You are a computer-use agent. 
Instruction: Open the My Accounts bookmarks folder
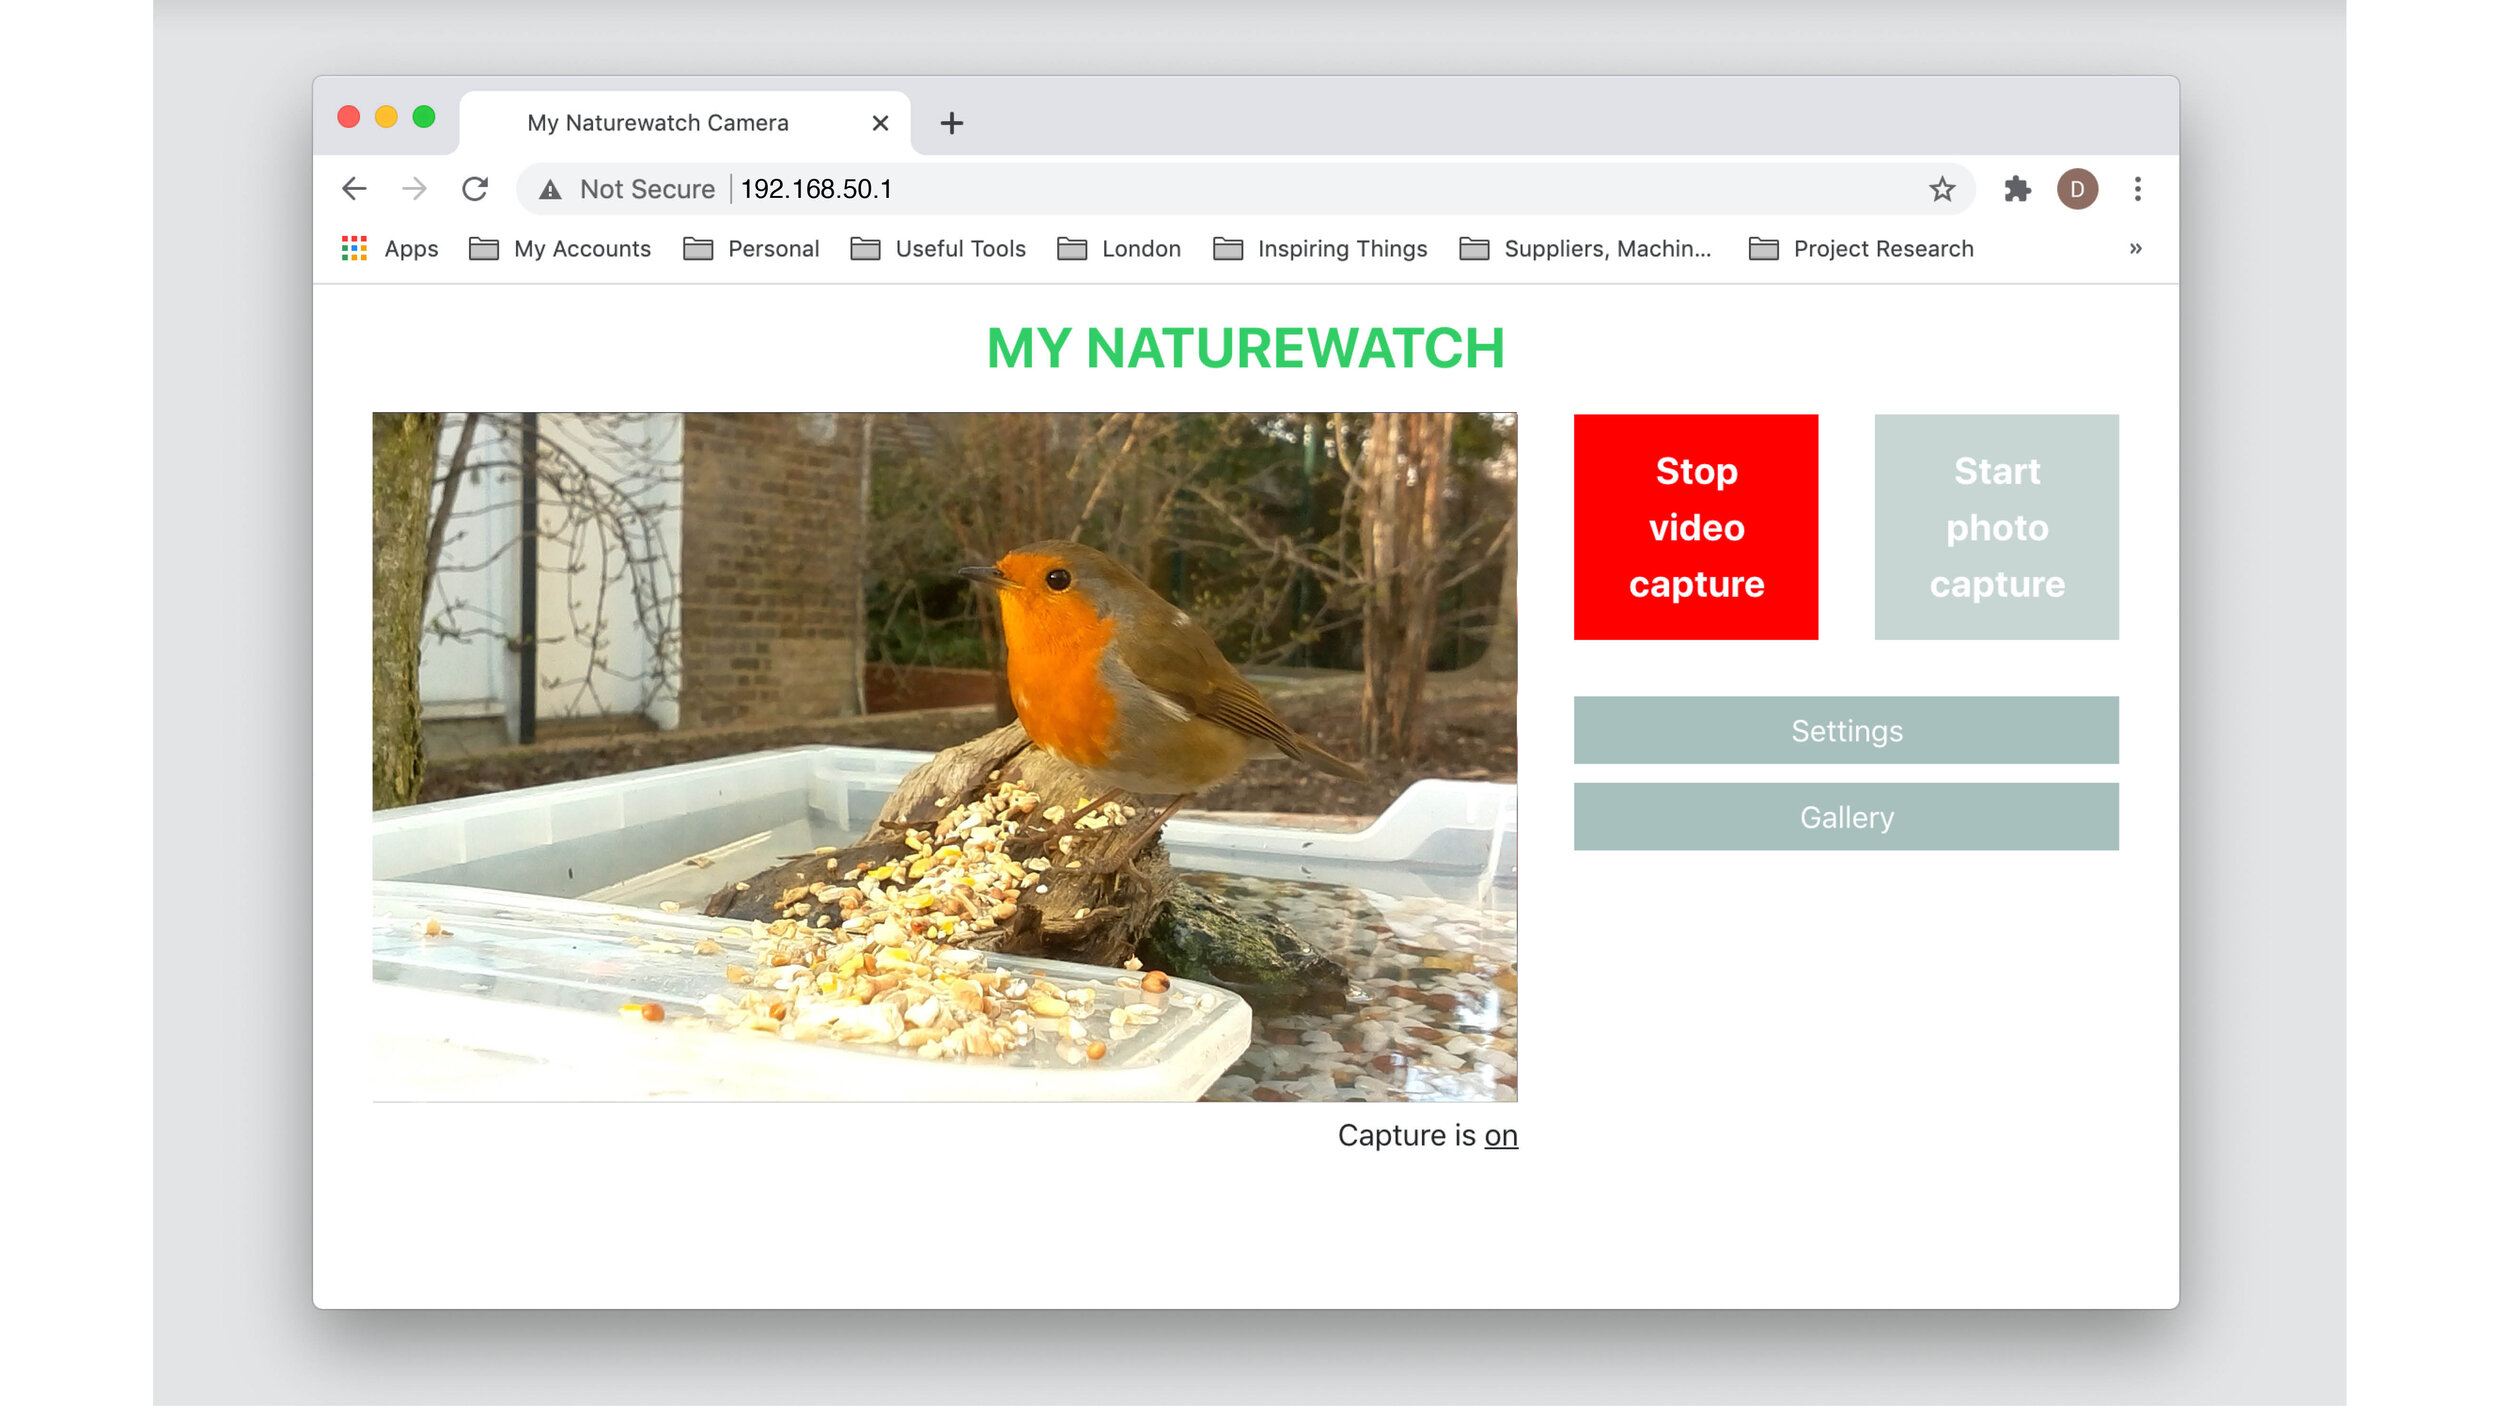click(x=582, y=247)
